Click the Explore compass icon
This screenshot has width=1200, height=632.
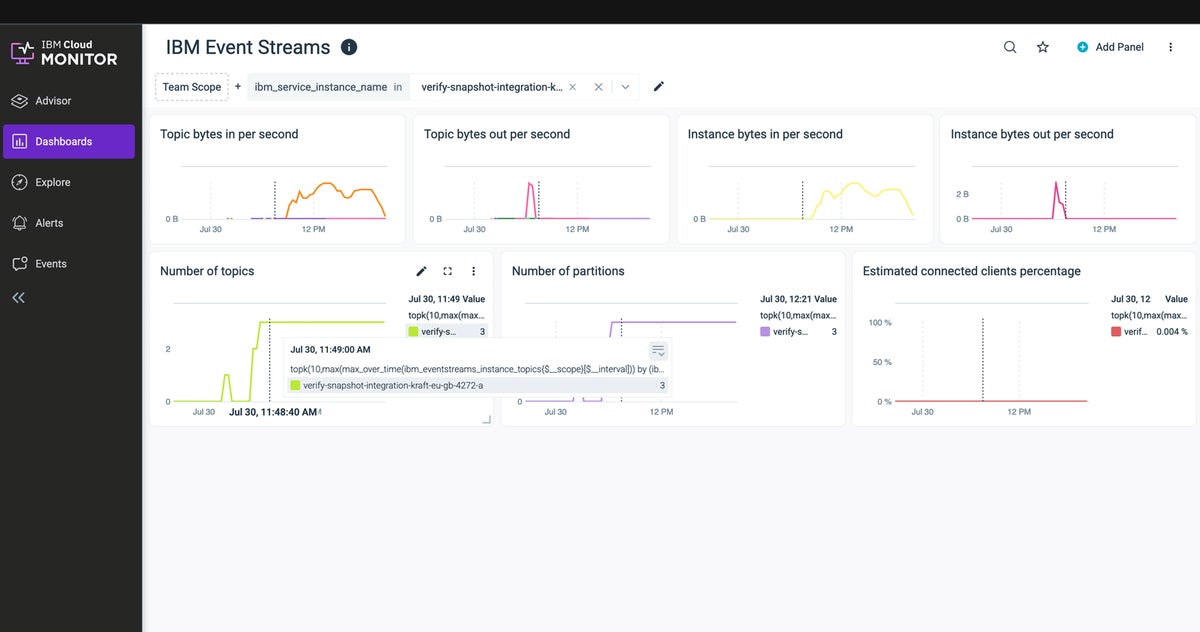click(19, 182)
